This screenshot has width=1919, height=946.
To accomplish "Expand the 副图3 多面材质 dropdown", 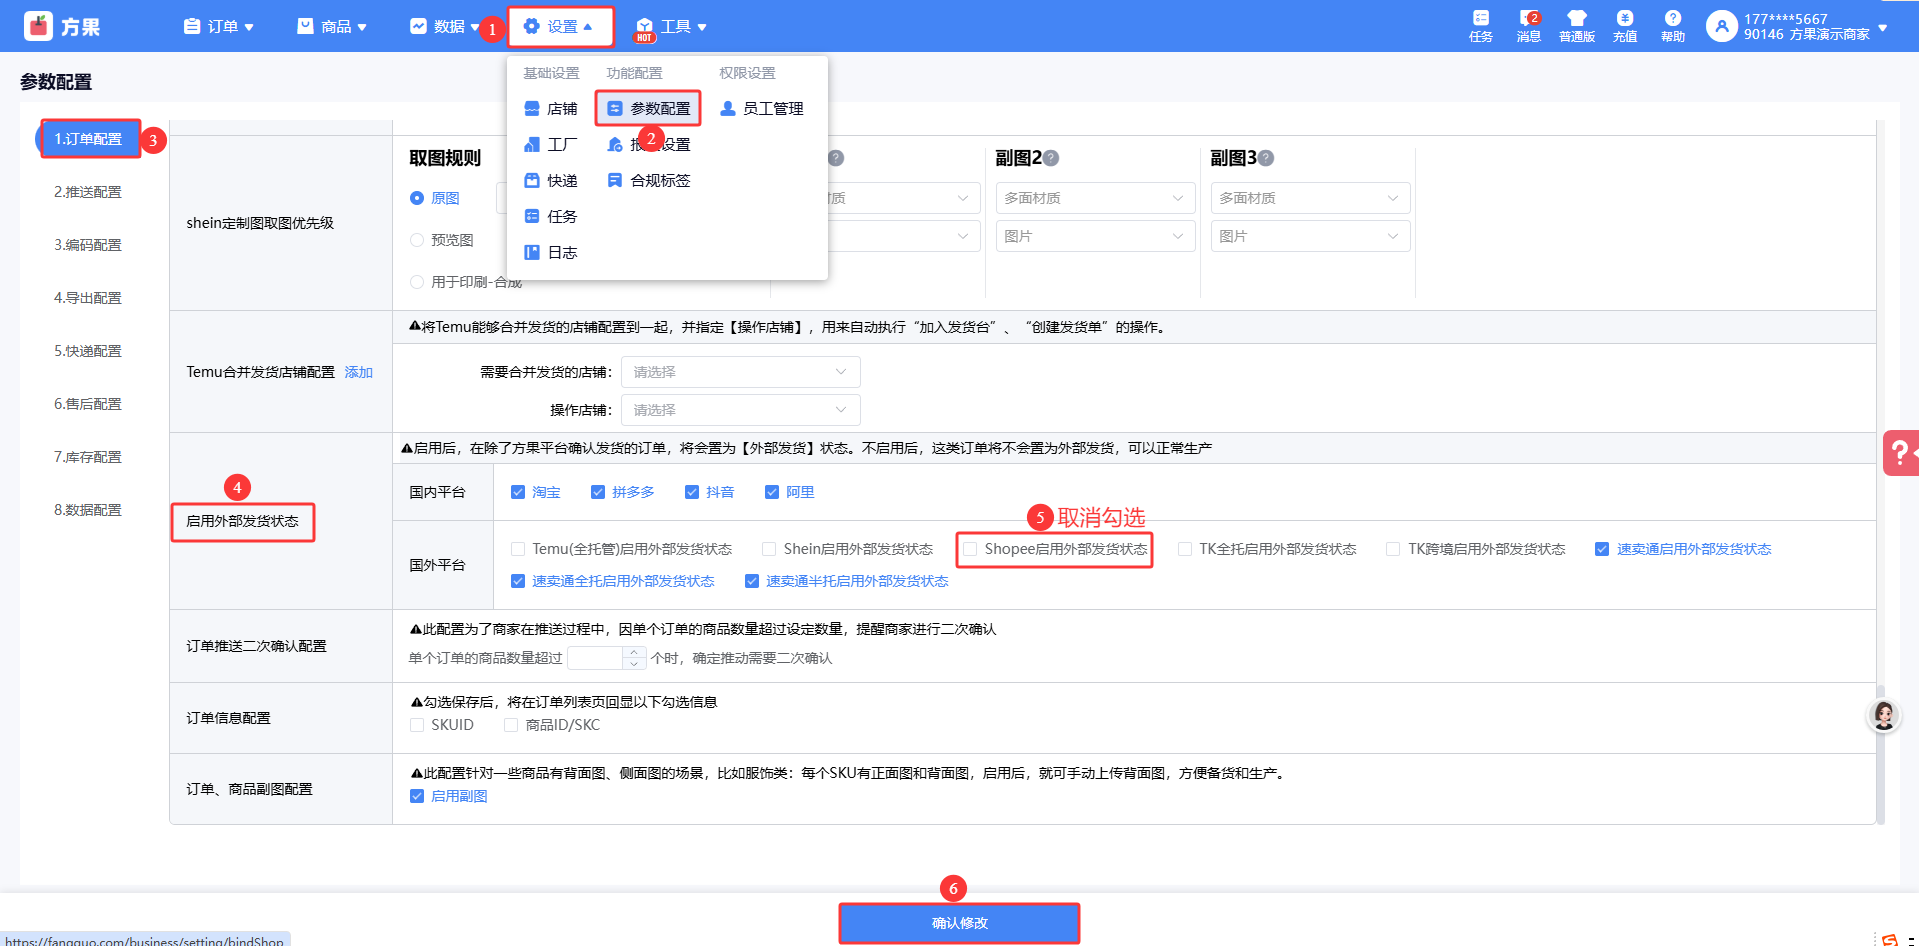I will (x=1309, y=198).
